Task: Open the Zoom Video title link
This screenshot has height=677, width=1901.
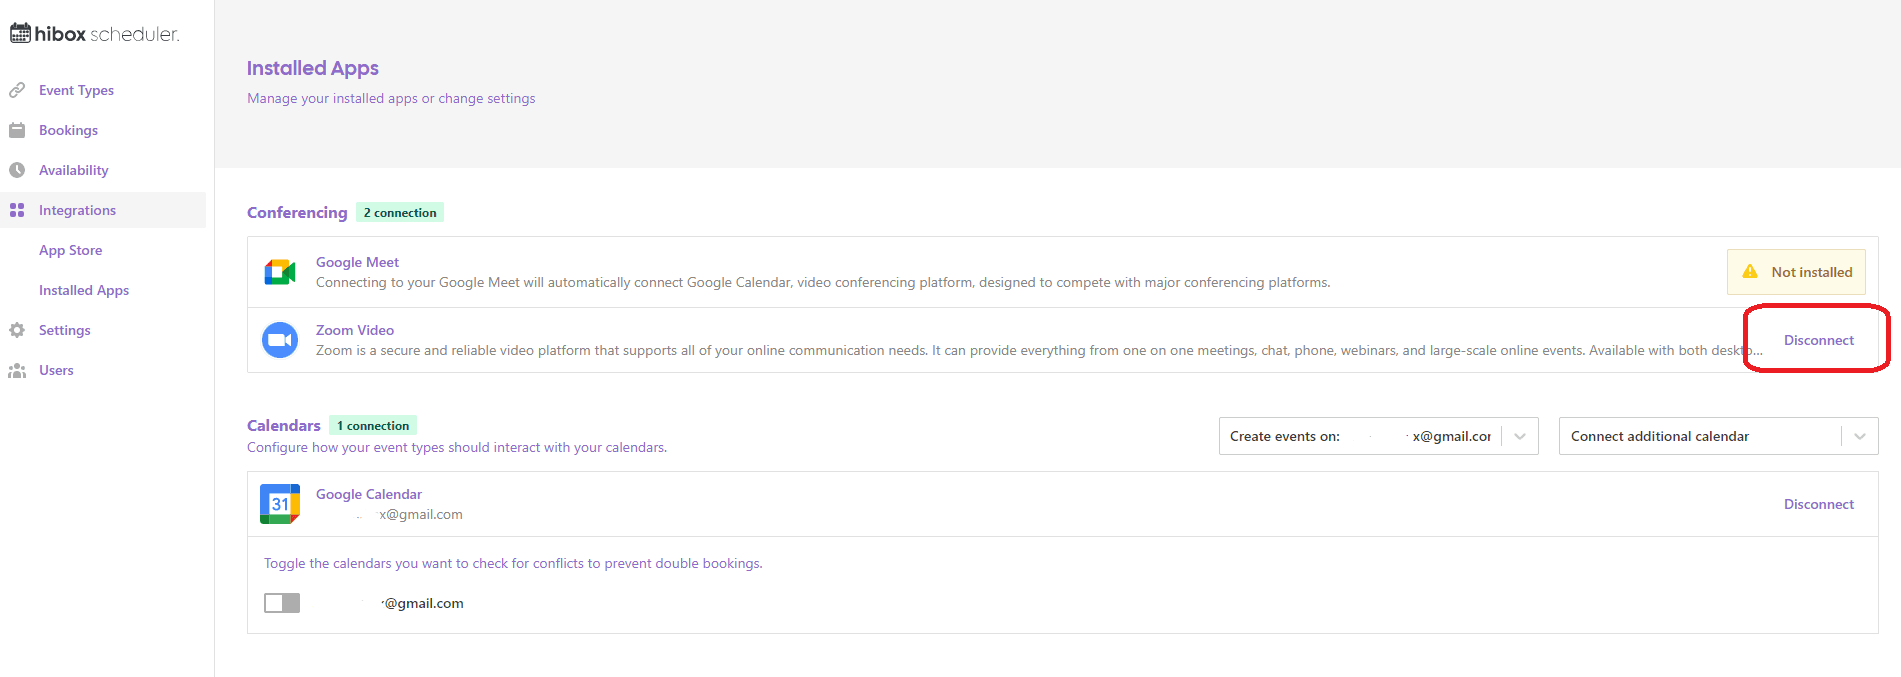Action: click(355, 330)
